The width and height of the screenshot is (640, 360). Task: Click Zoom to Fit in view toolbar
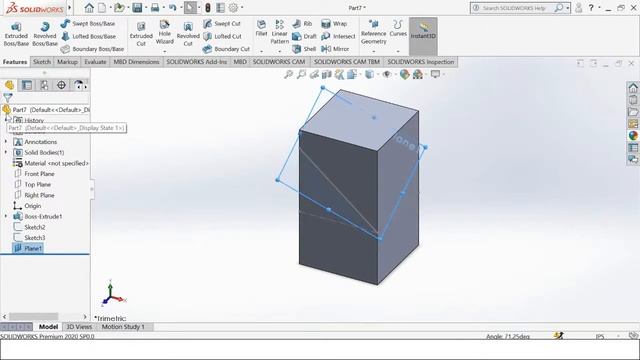point(289,74)
